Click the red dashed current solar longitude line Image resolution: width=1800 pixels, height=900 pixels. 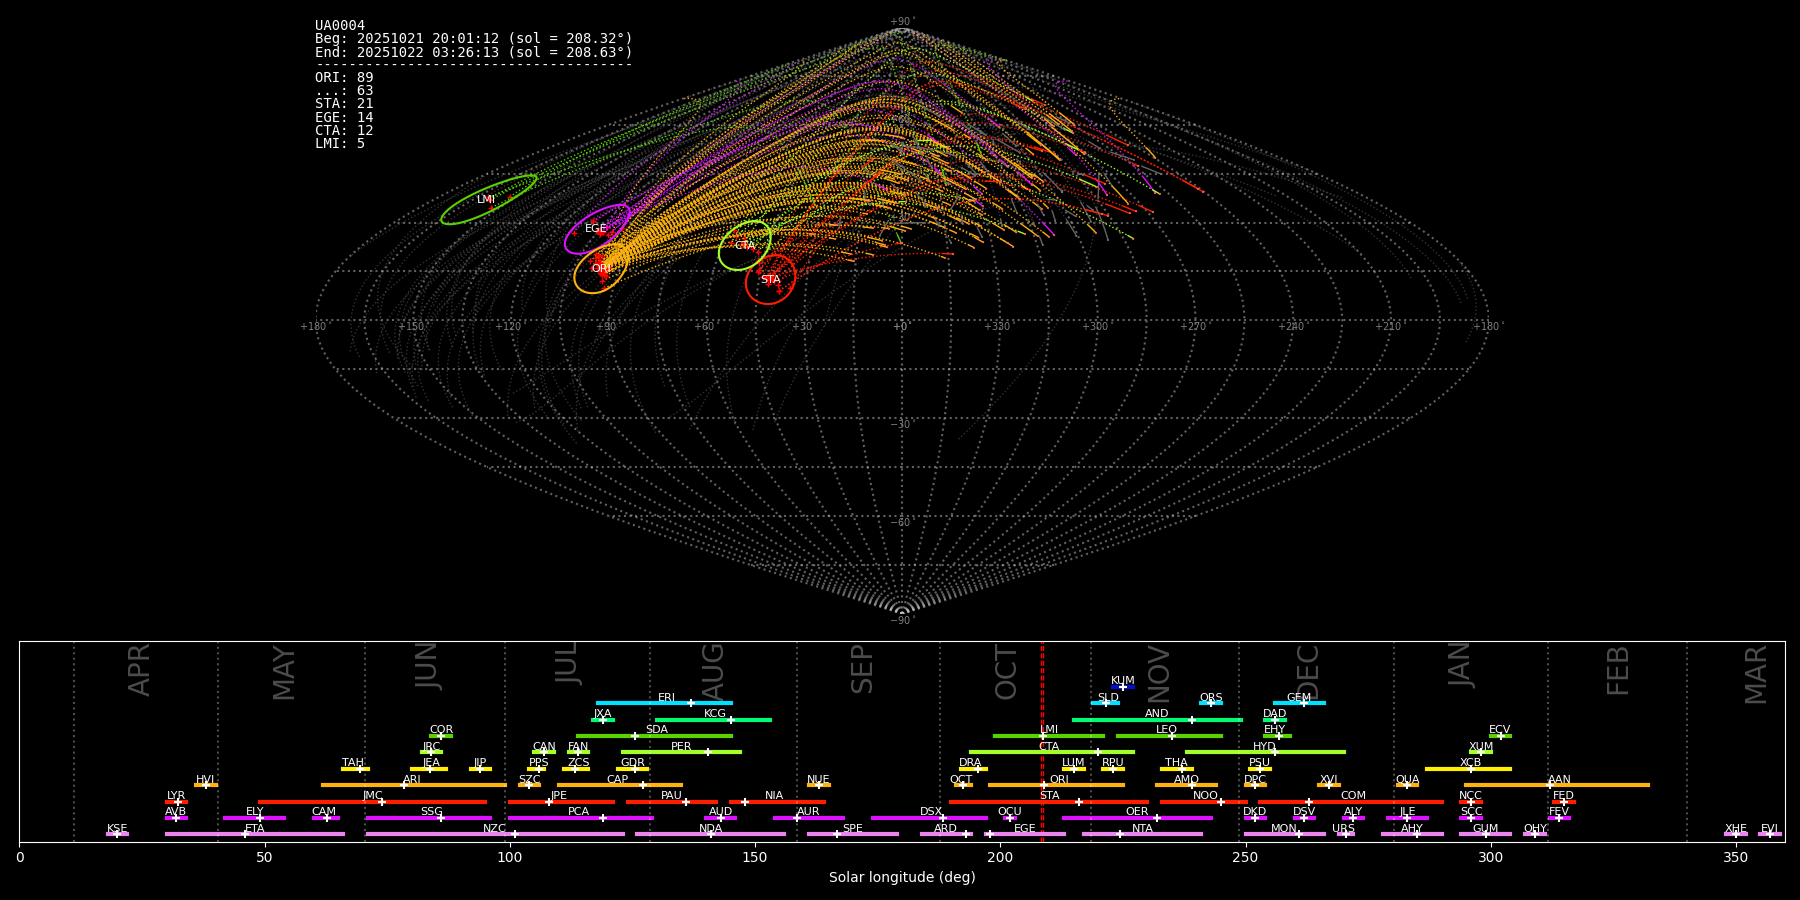pos(1042,741)
